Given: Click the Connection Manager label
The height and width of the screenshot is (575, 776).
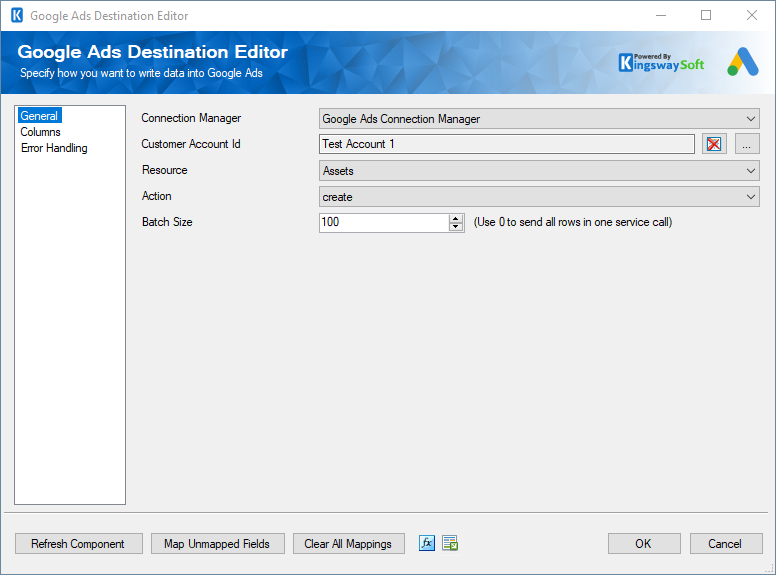Looking at the screenshot, I should [191, 118].
